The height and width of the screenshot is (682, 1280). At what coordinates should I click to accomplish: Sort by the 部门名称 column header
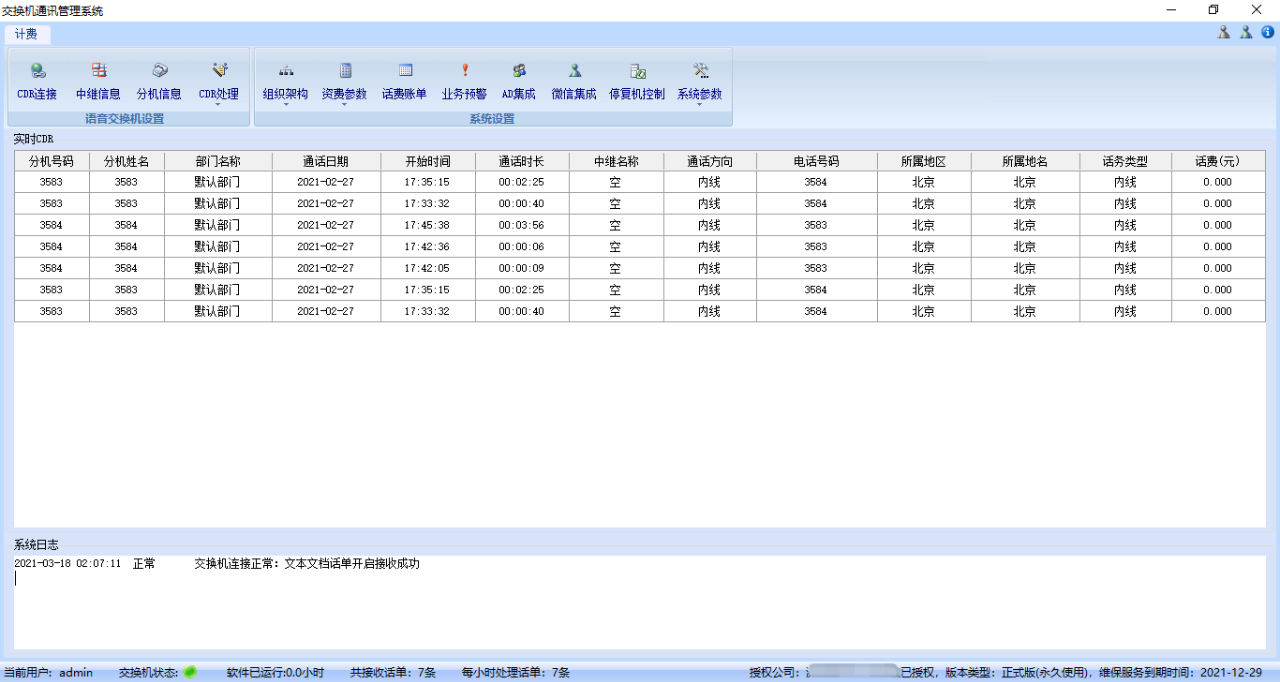pyautogui.click(x=218, y=161)
